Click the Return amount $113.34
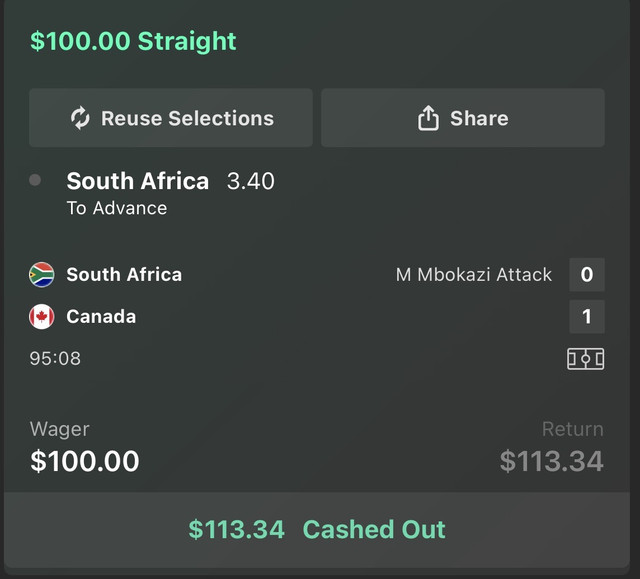 click(x=551, y=461)
